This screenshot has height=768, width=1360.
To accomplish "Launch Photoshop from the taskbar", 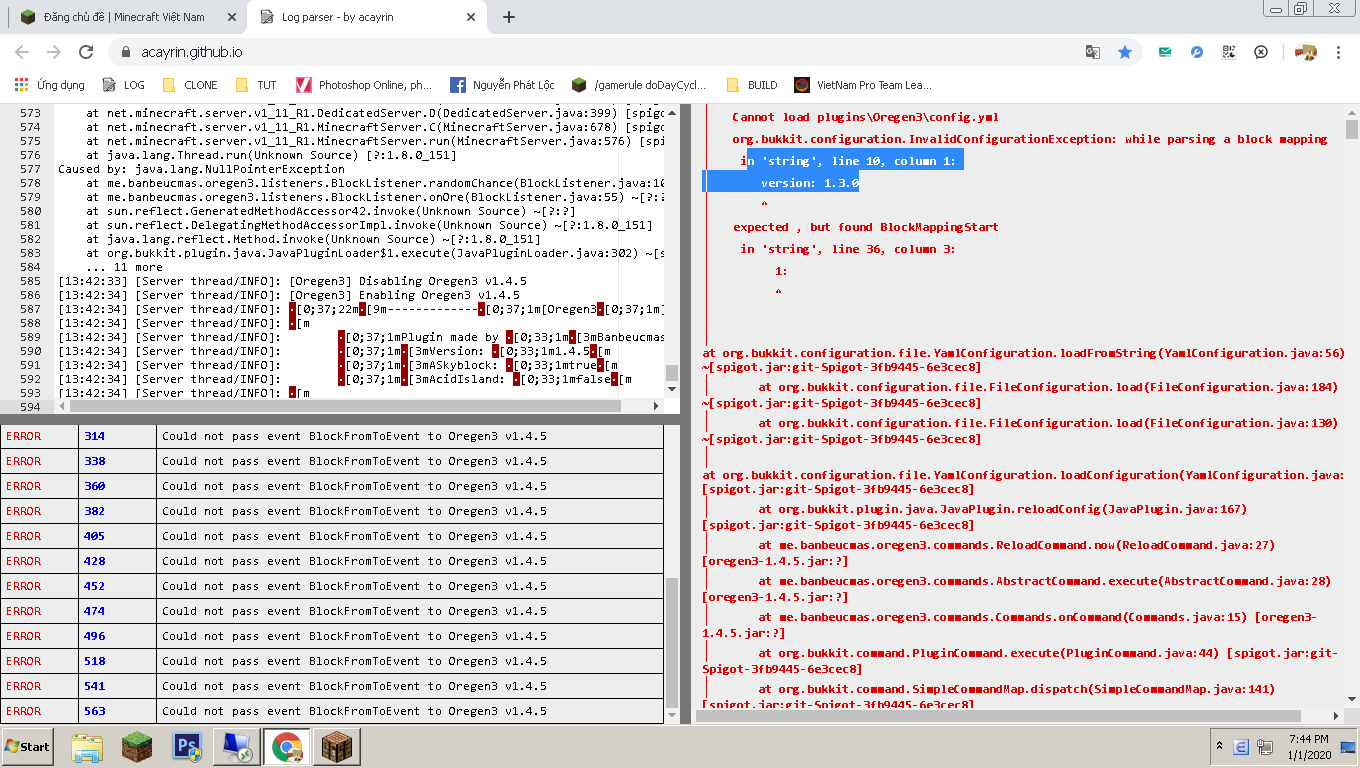I will coord(187,746).
